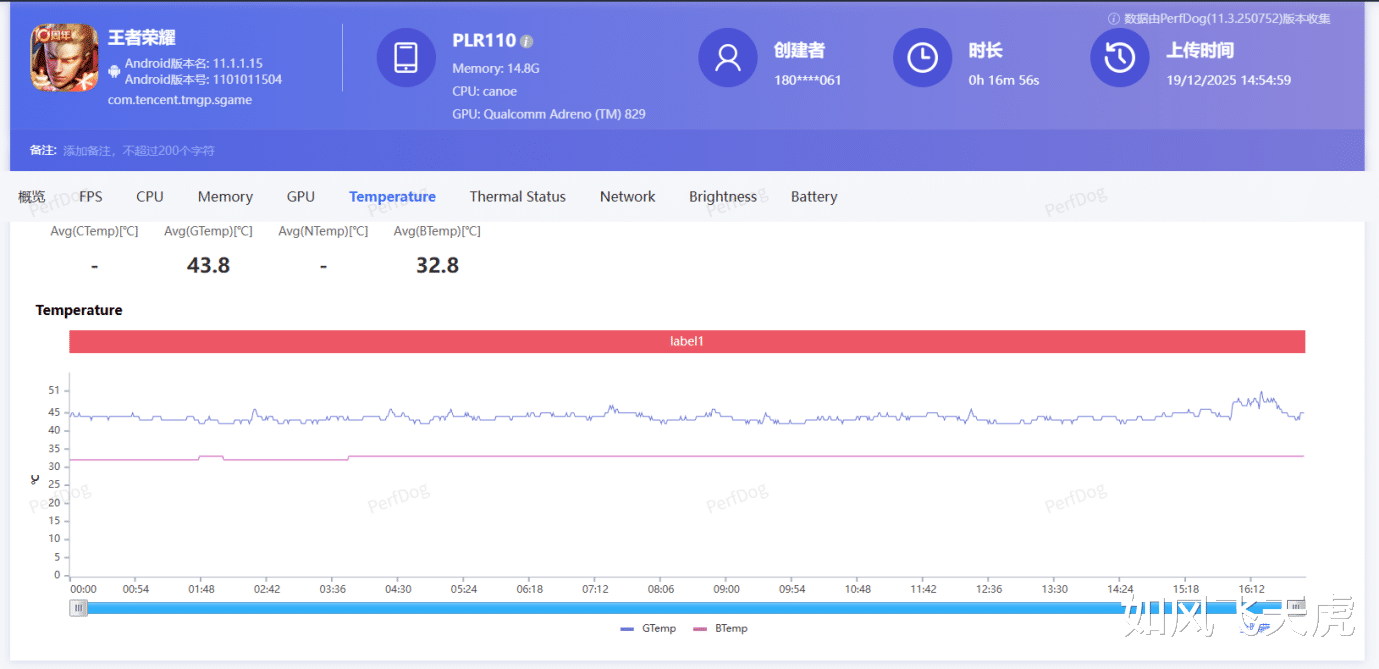This screenshot has height=669, width=1379.
Task: Click the duration clock icon
Action: coord(922,57)
